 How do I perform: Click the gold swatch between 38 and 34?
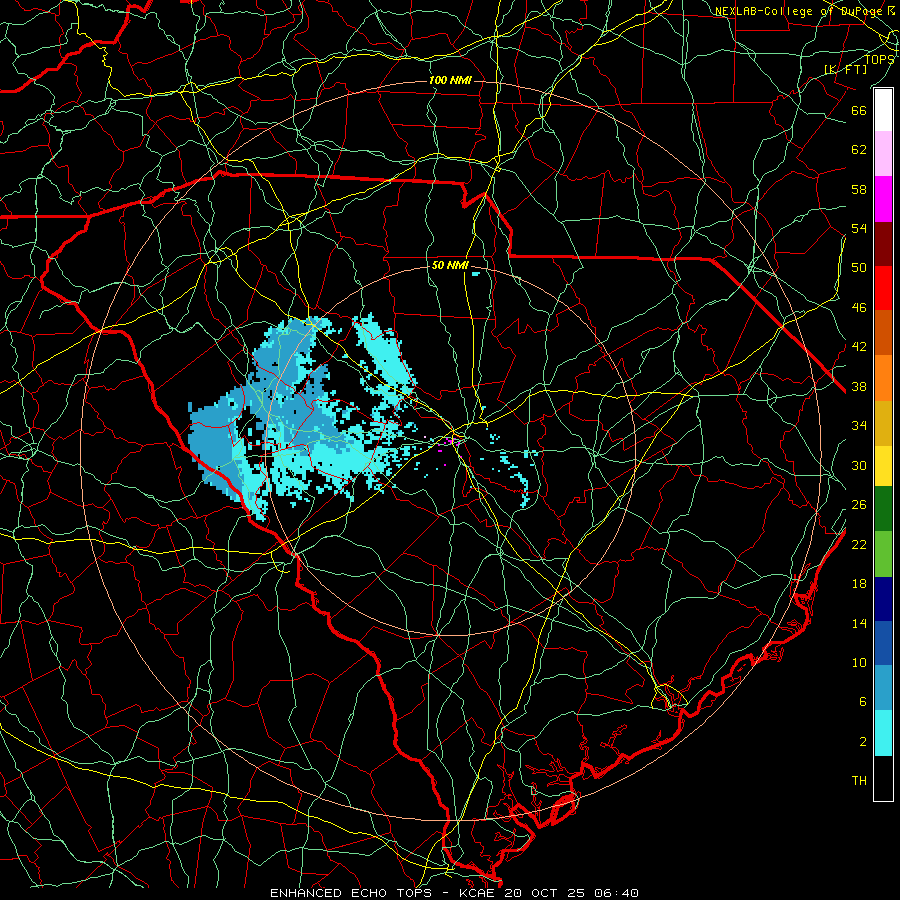883,423
